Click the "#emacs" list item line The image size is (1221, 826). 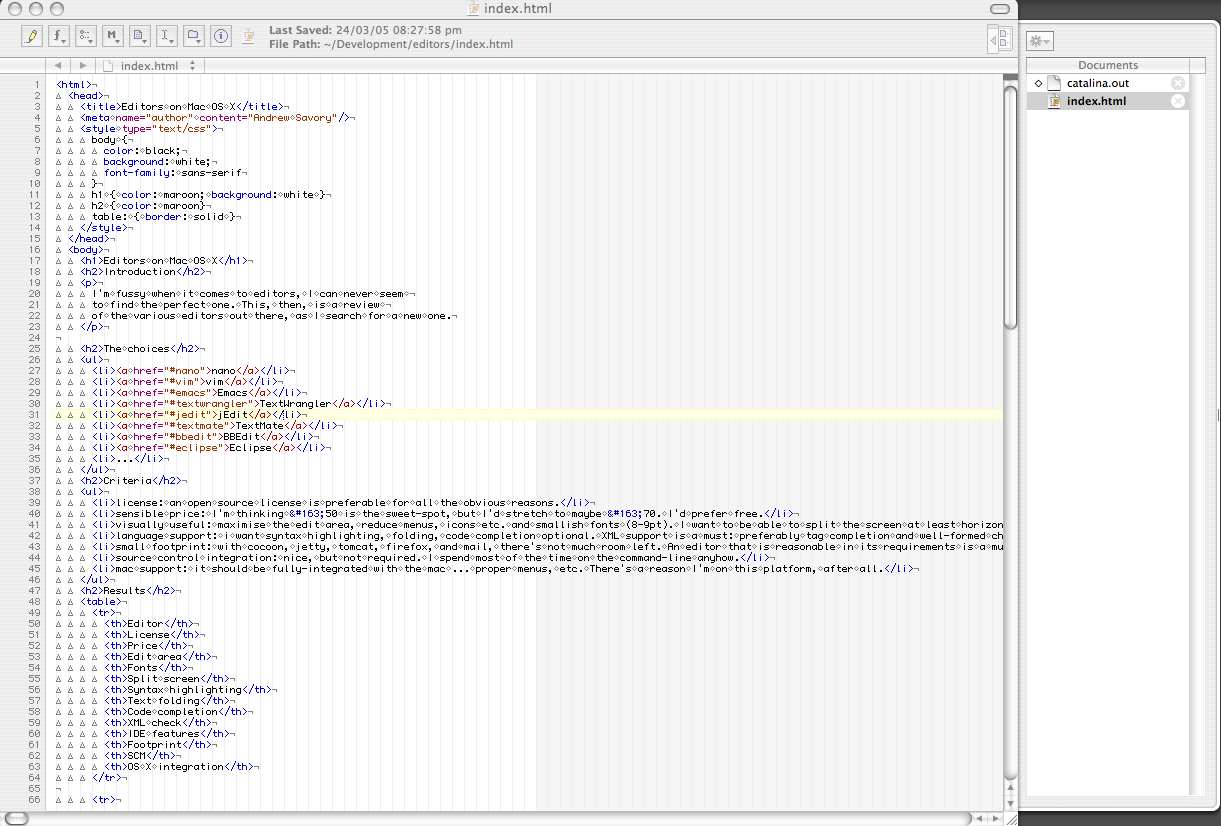(x=191, y=392)
